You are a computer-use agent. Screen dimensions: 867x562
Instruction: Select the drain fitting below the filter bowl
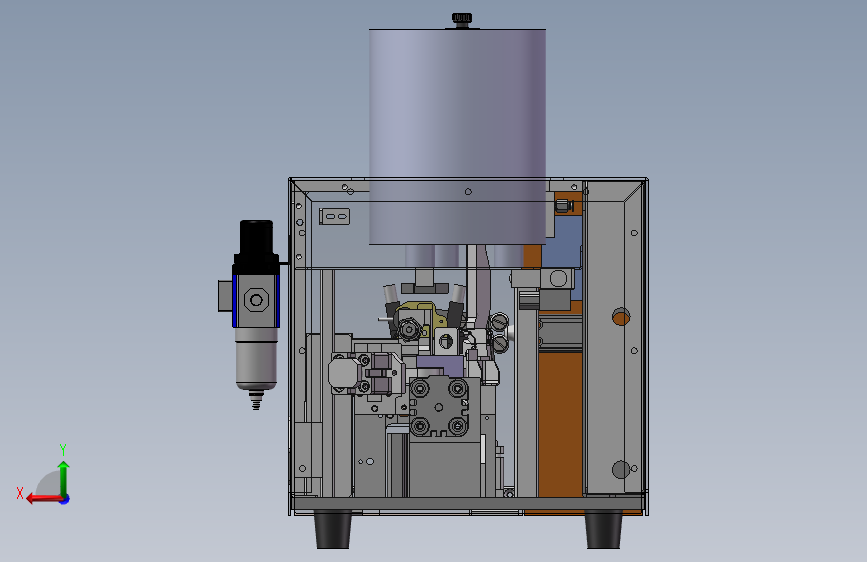click(255, 400)
